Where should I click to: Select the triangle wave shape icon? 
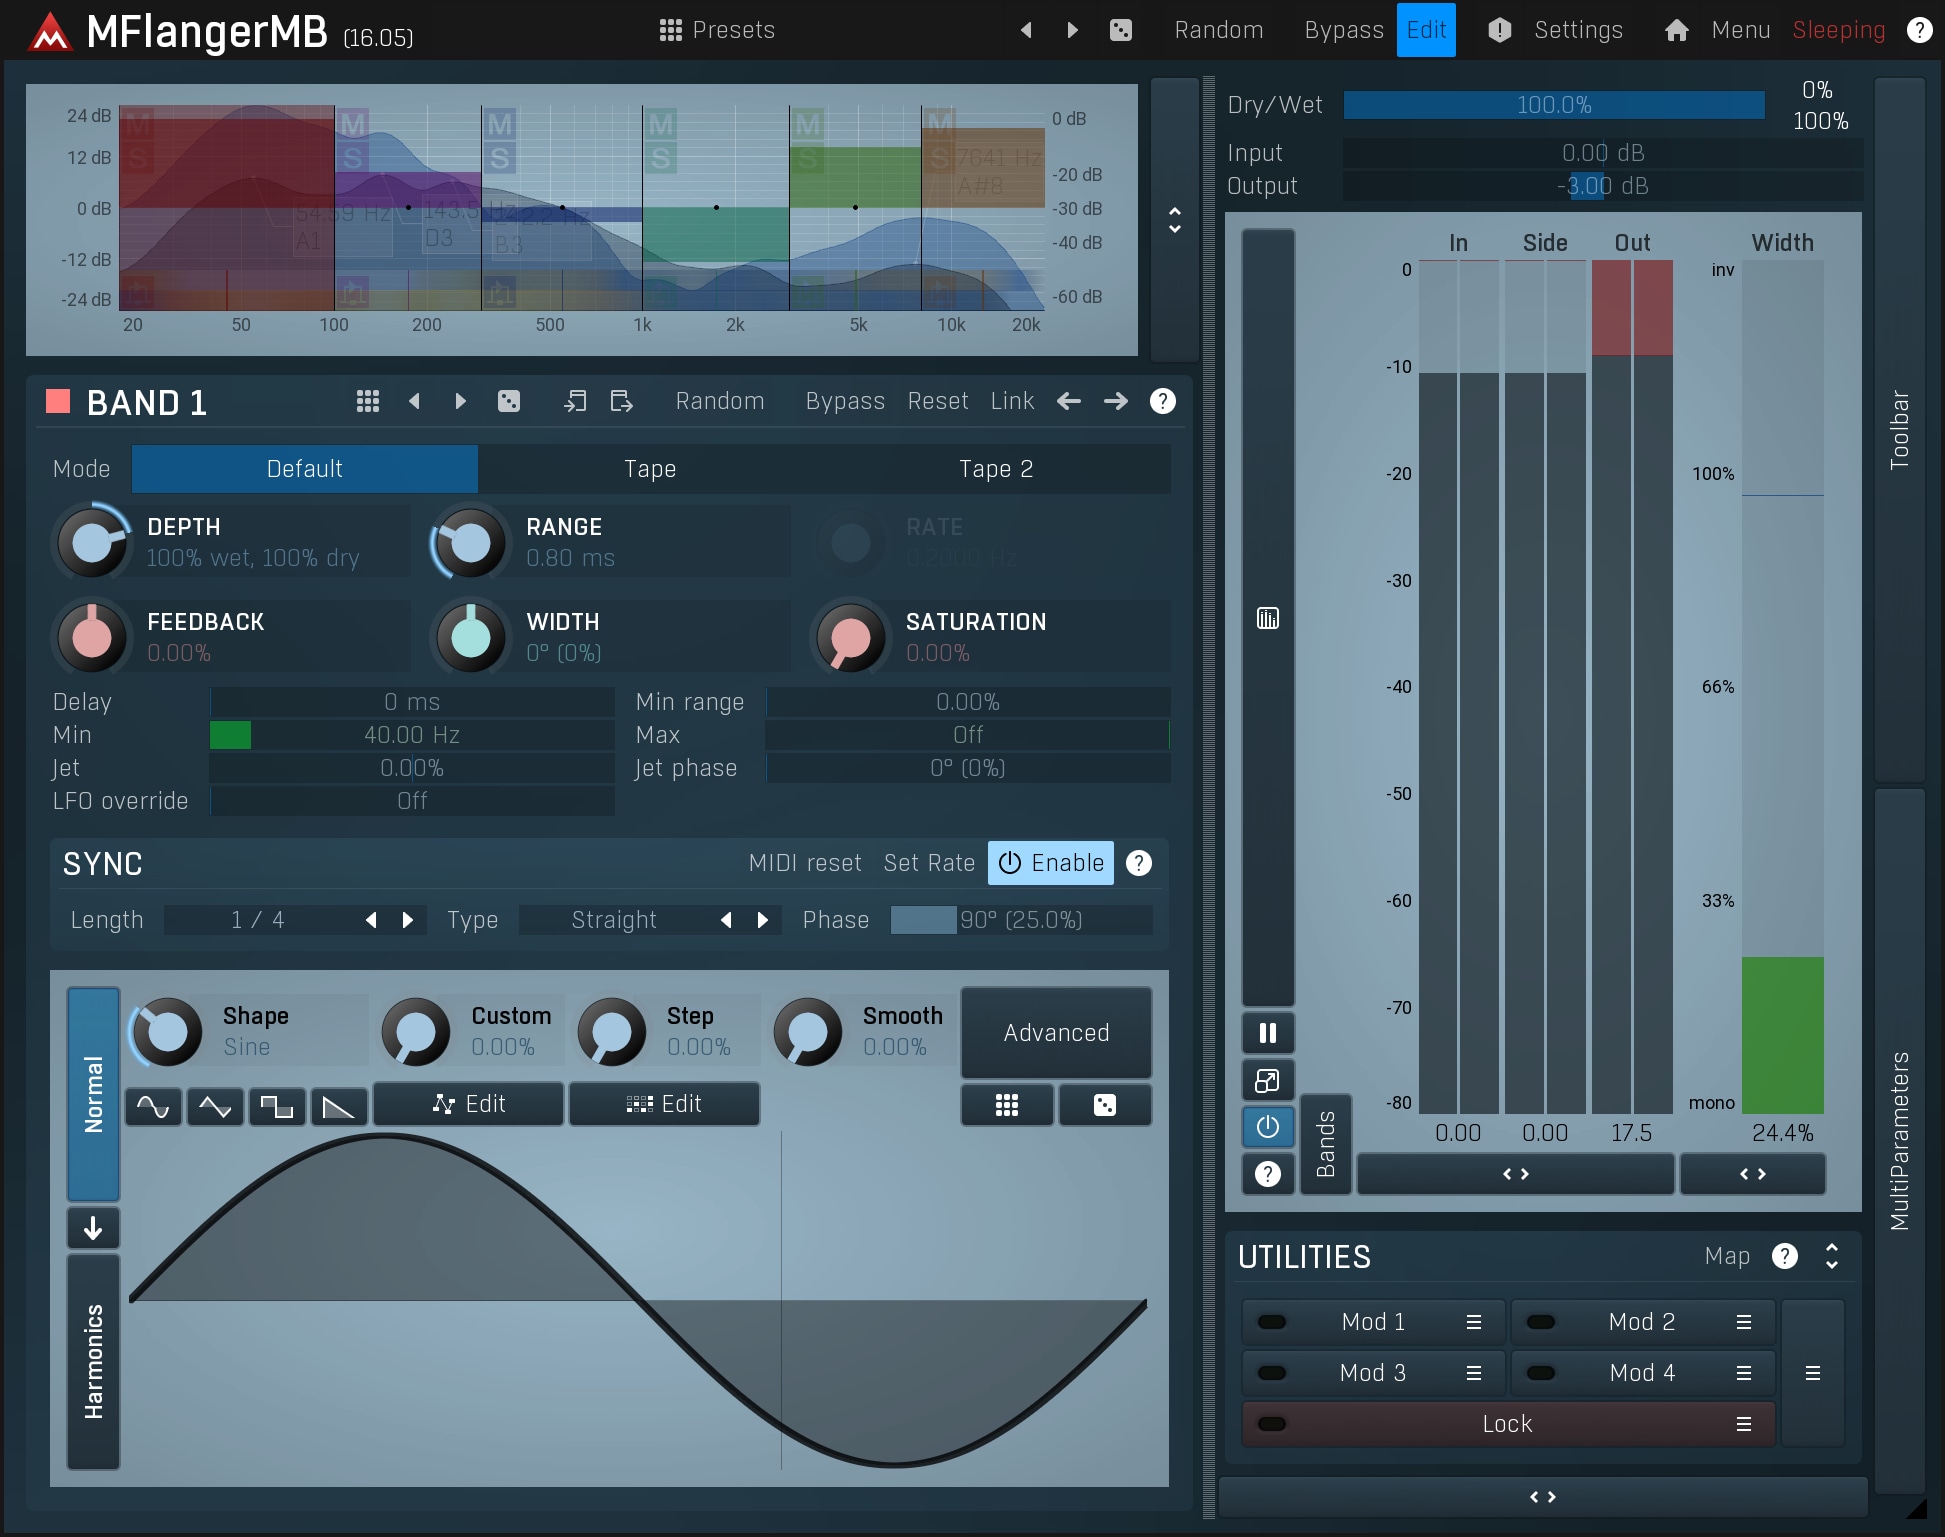[215, 1106]
